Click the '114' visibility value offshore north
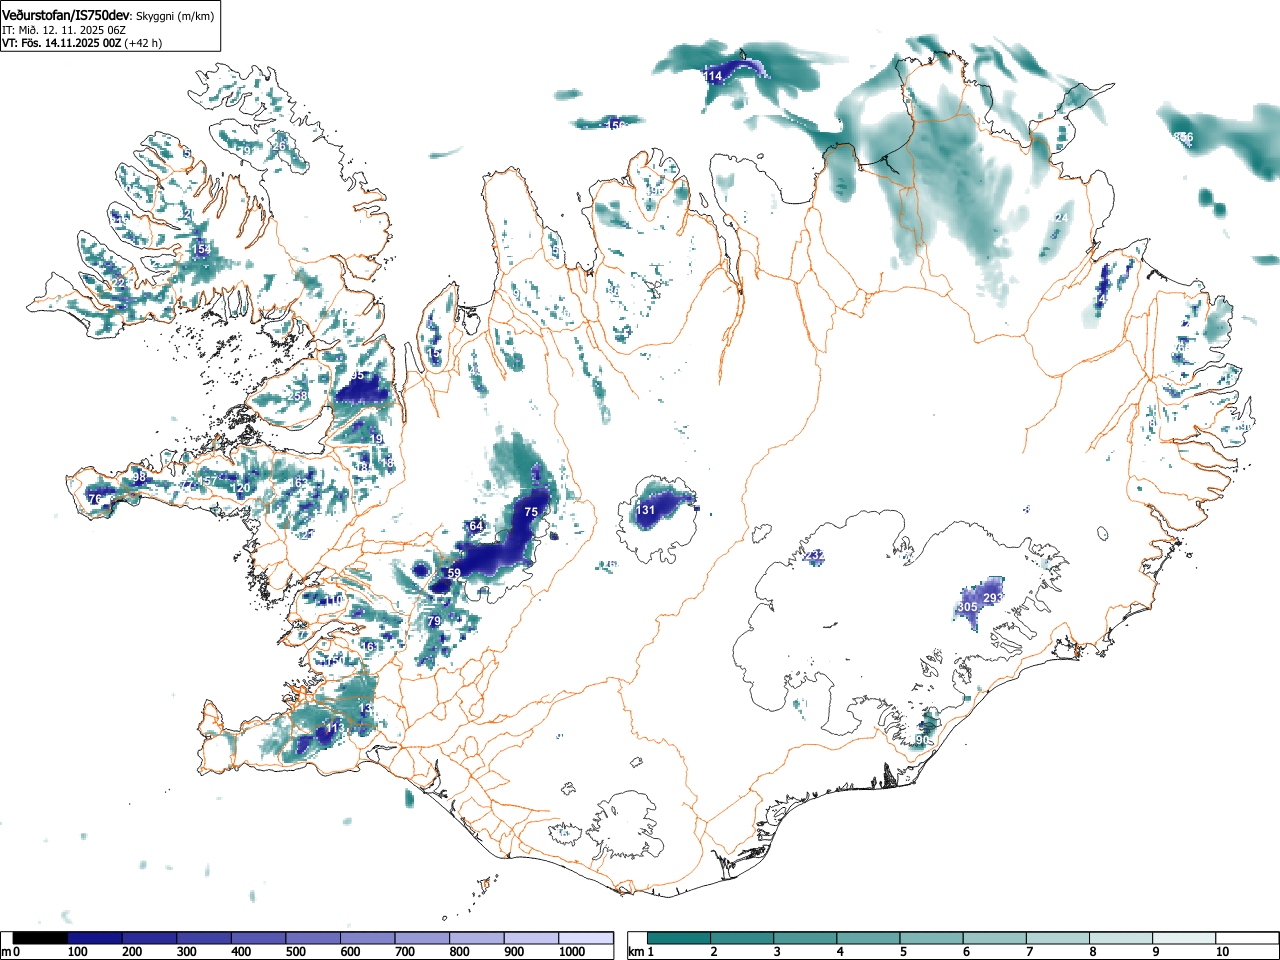1280x960 pixels. coord(713,76)
